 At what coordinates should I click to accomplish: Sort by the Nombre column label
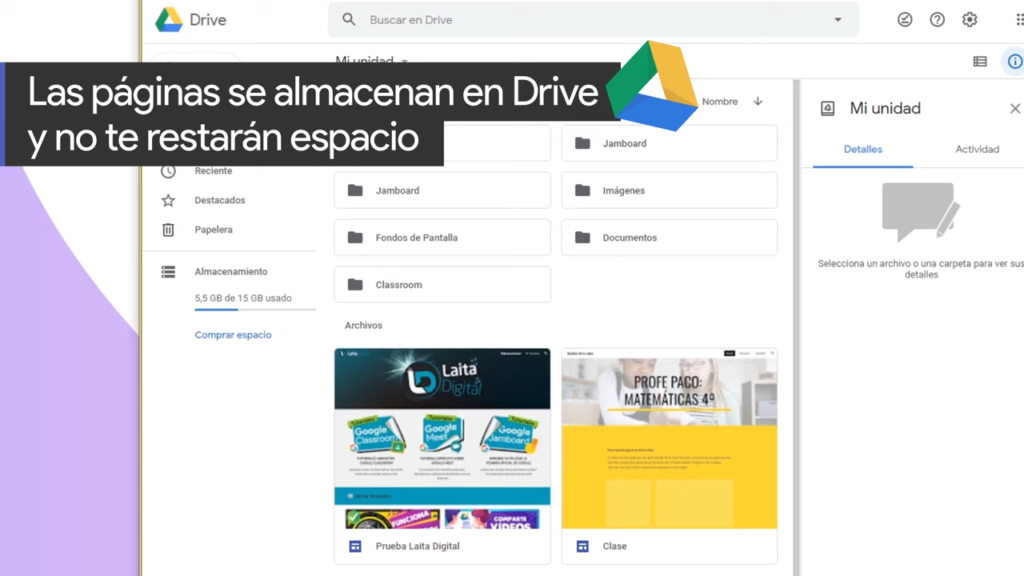tap(720, 101)
